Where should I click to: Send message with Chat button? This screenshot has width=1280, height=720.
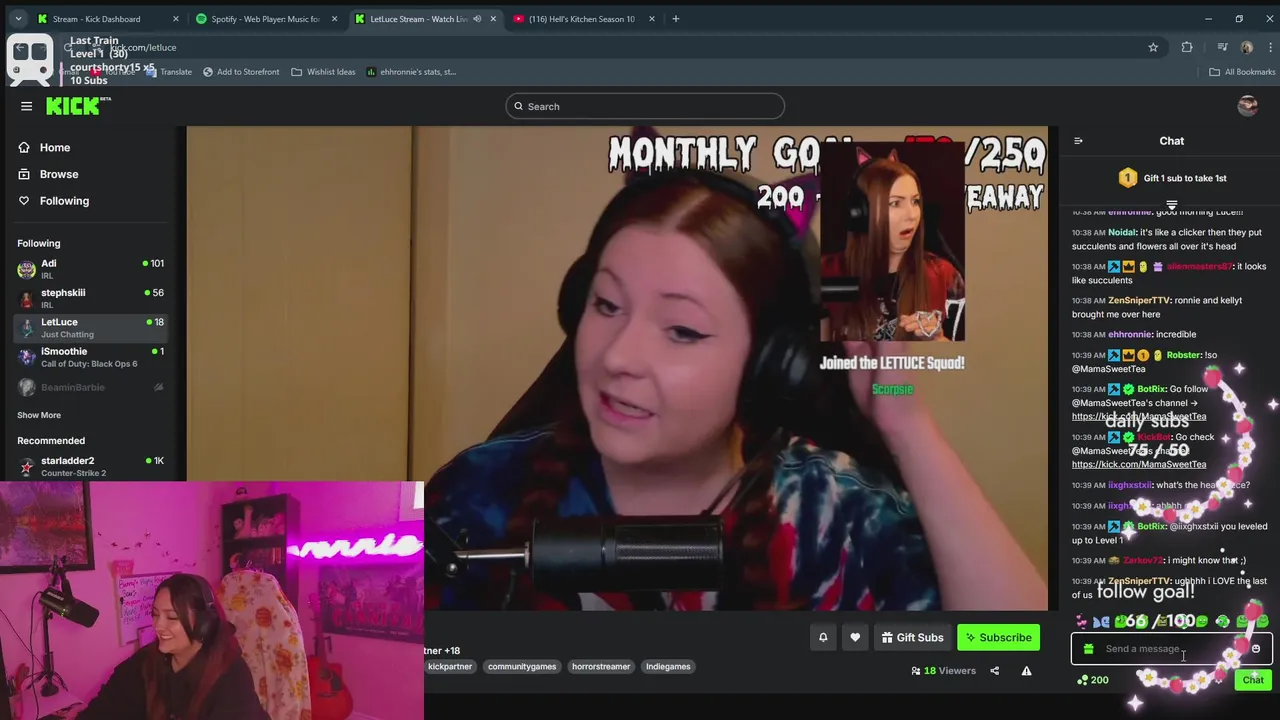[1253, 680]
